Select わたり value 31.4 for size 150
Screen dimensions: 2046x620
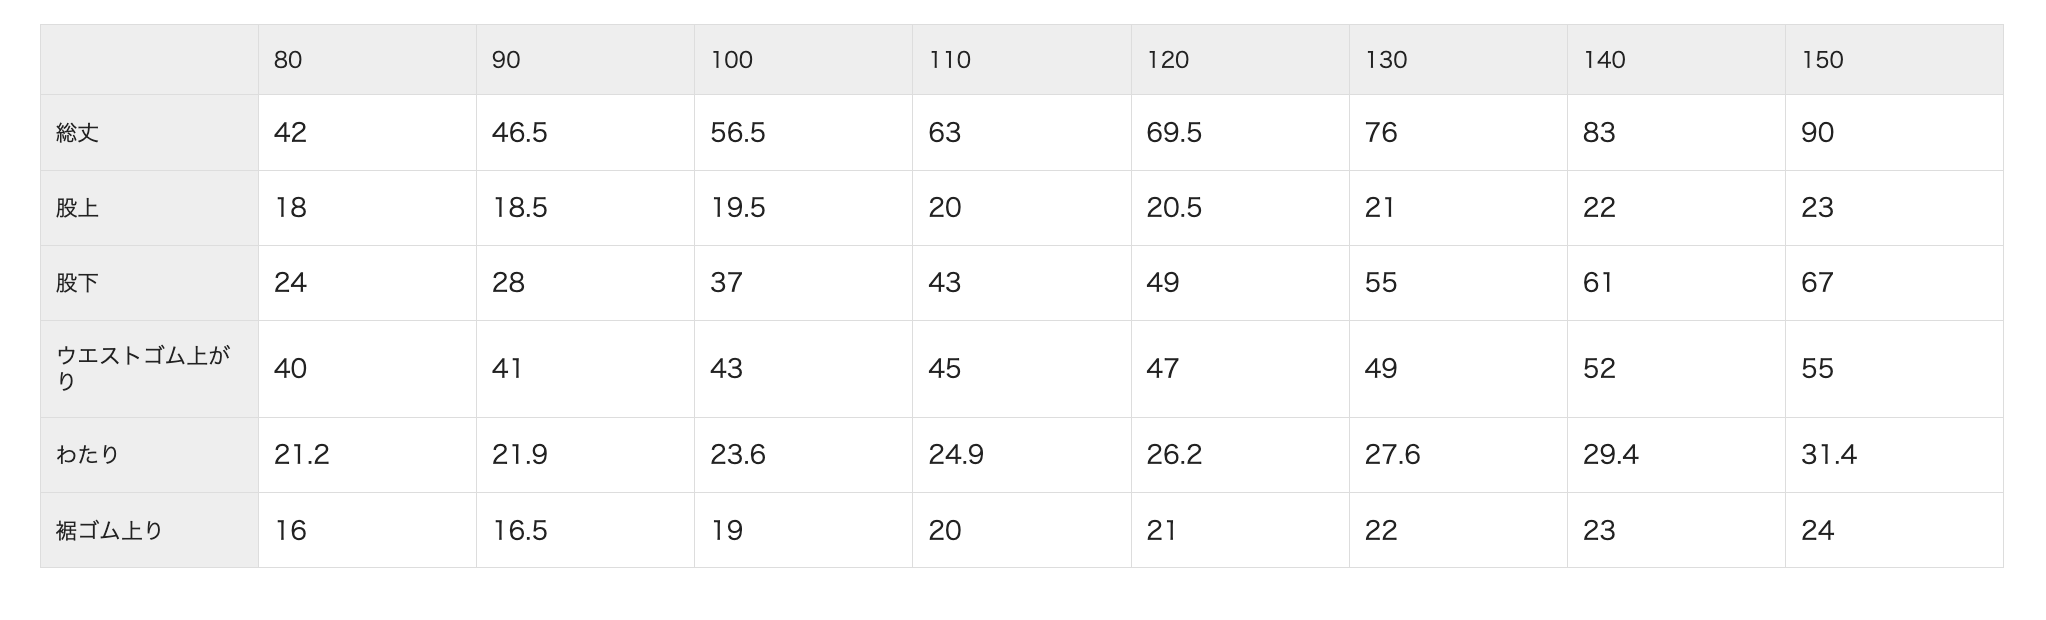pyautogui.click(x=1828, y=455)
